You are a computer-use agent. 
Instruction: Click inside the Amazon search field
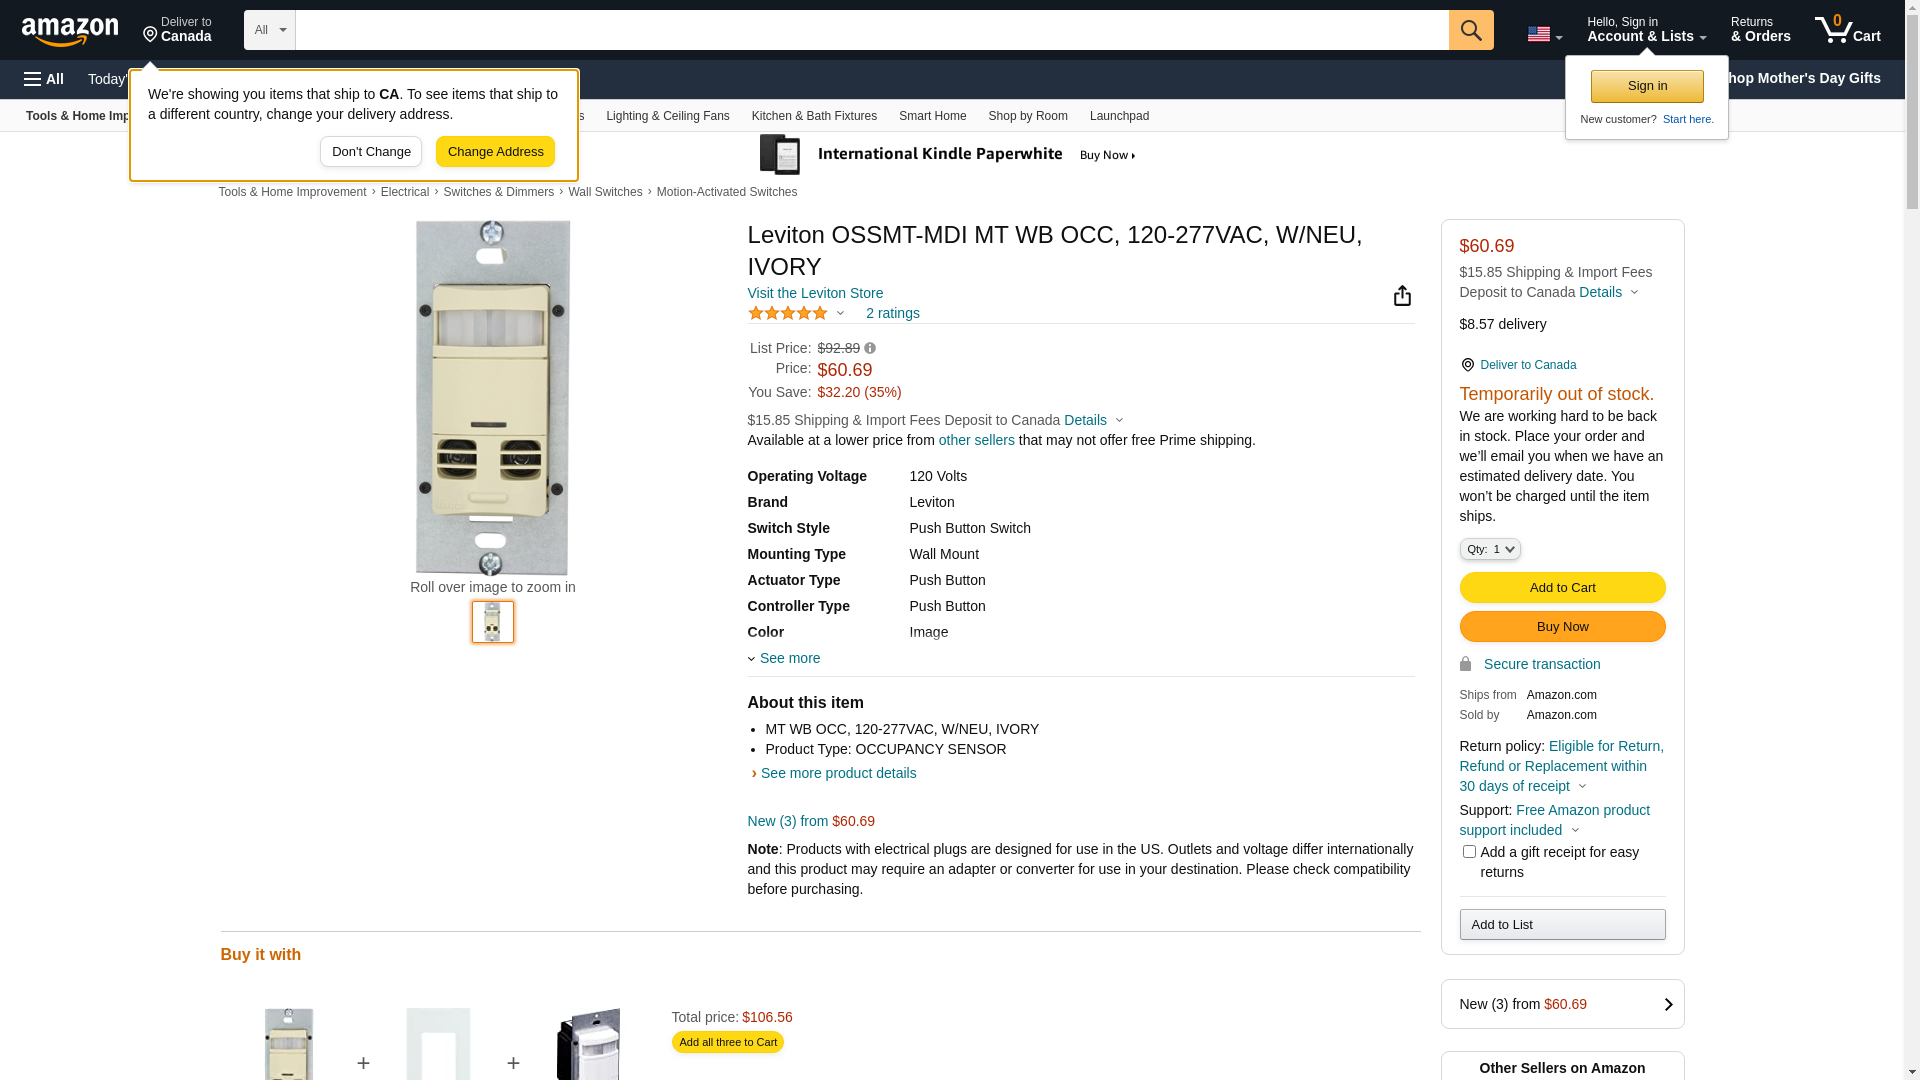(870, 30)
